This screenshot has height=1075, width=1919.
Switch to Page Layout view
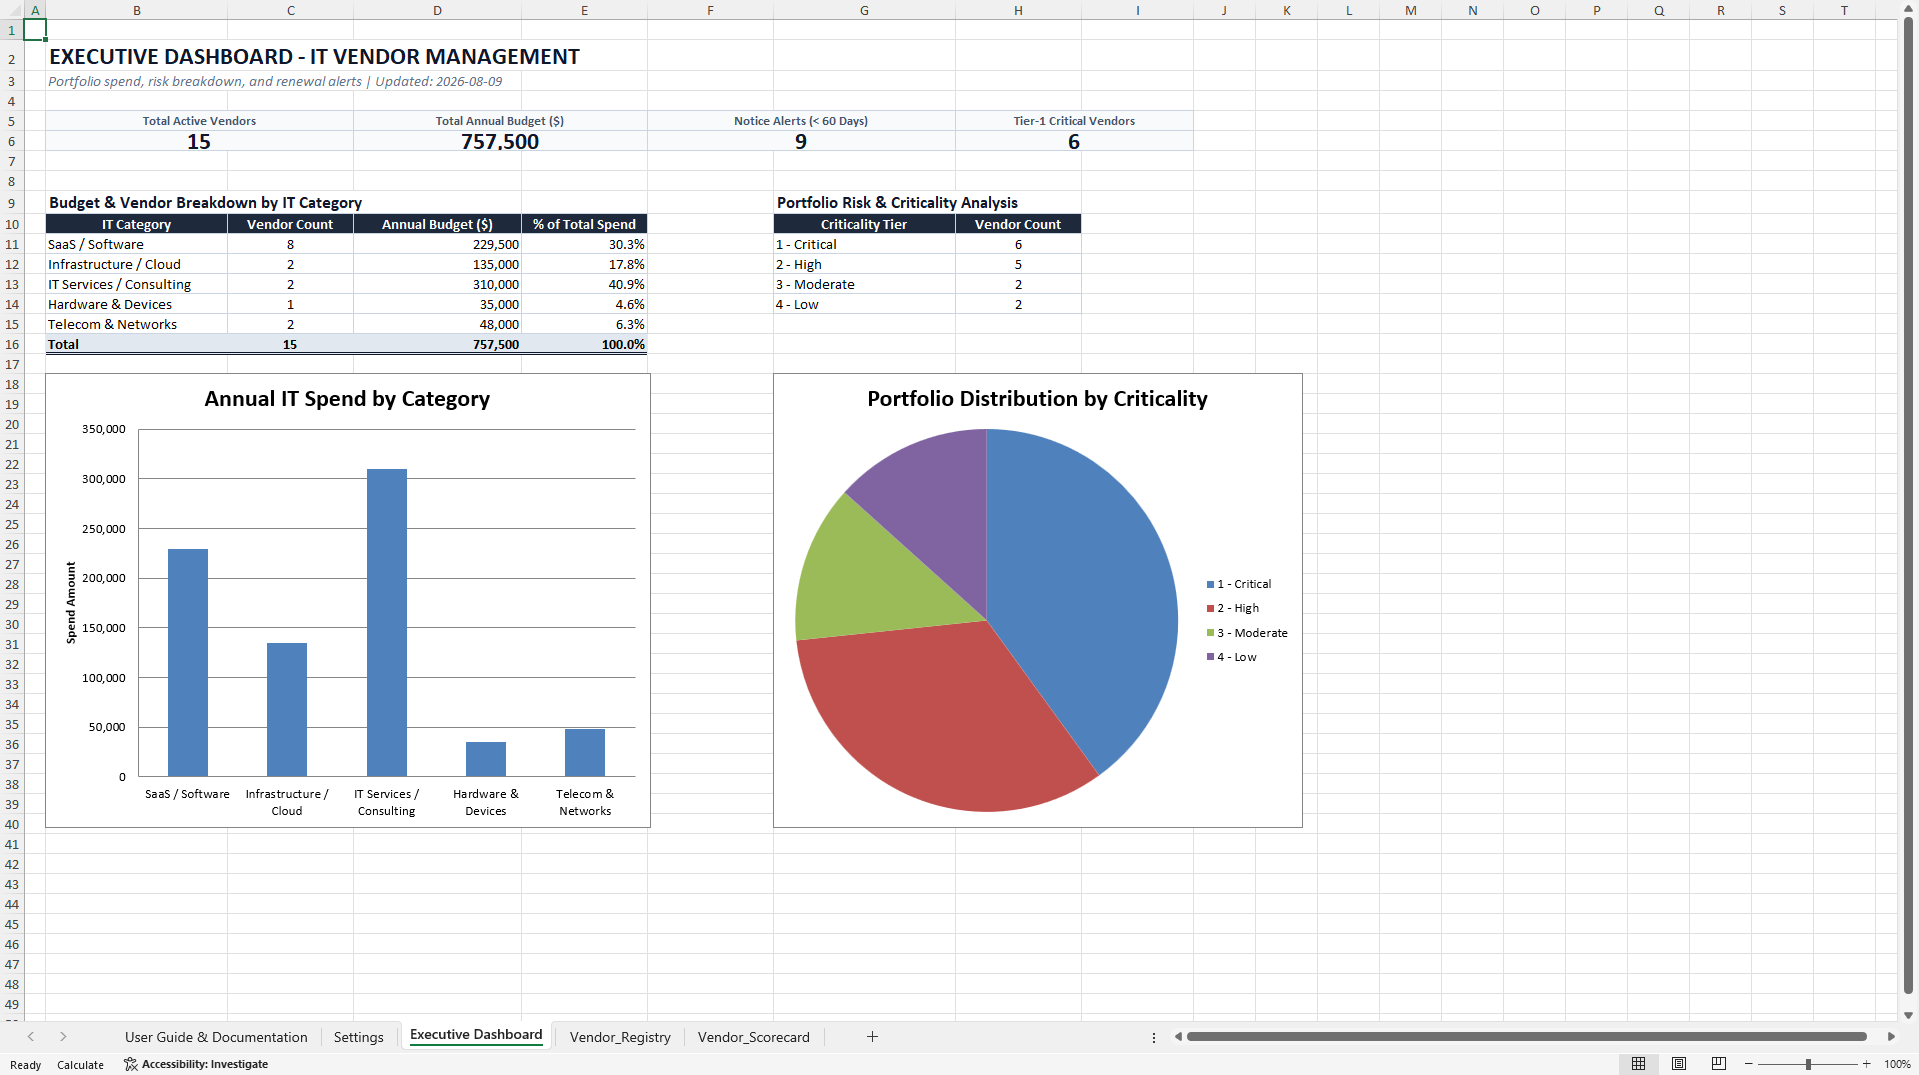coord(1679,1064)
